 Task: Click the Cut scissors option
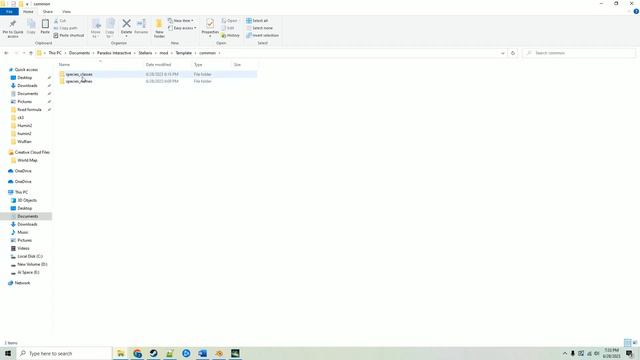(60, 21)
